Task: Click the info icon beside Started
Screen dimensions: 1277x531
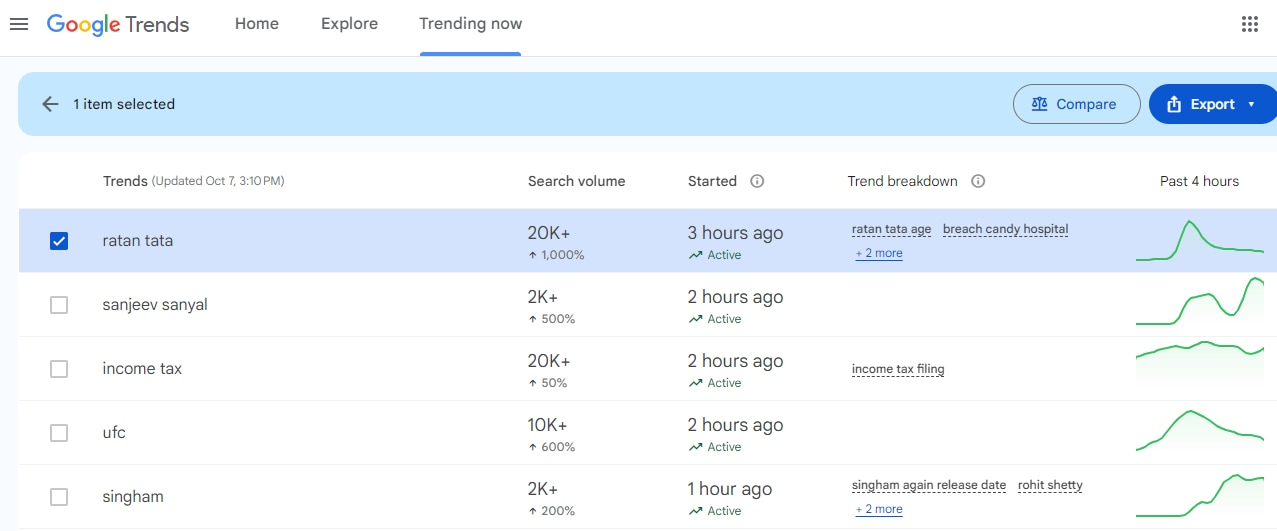Action: [757, 181]
